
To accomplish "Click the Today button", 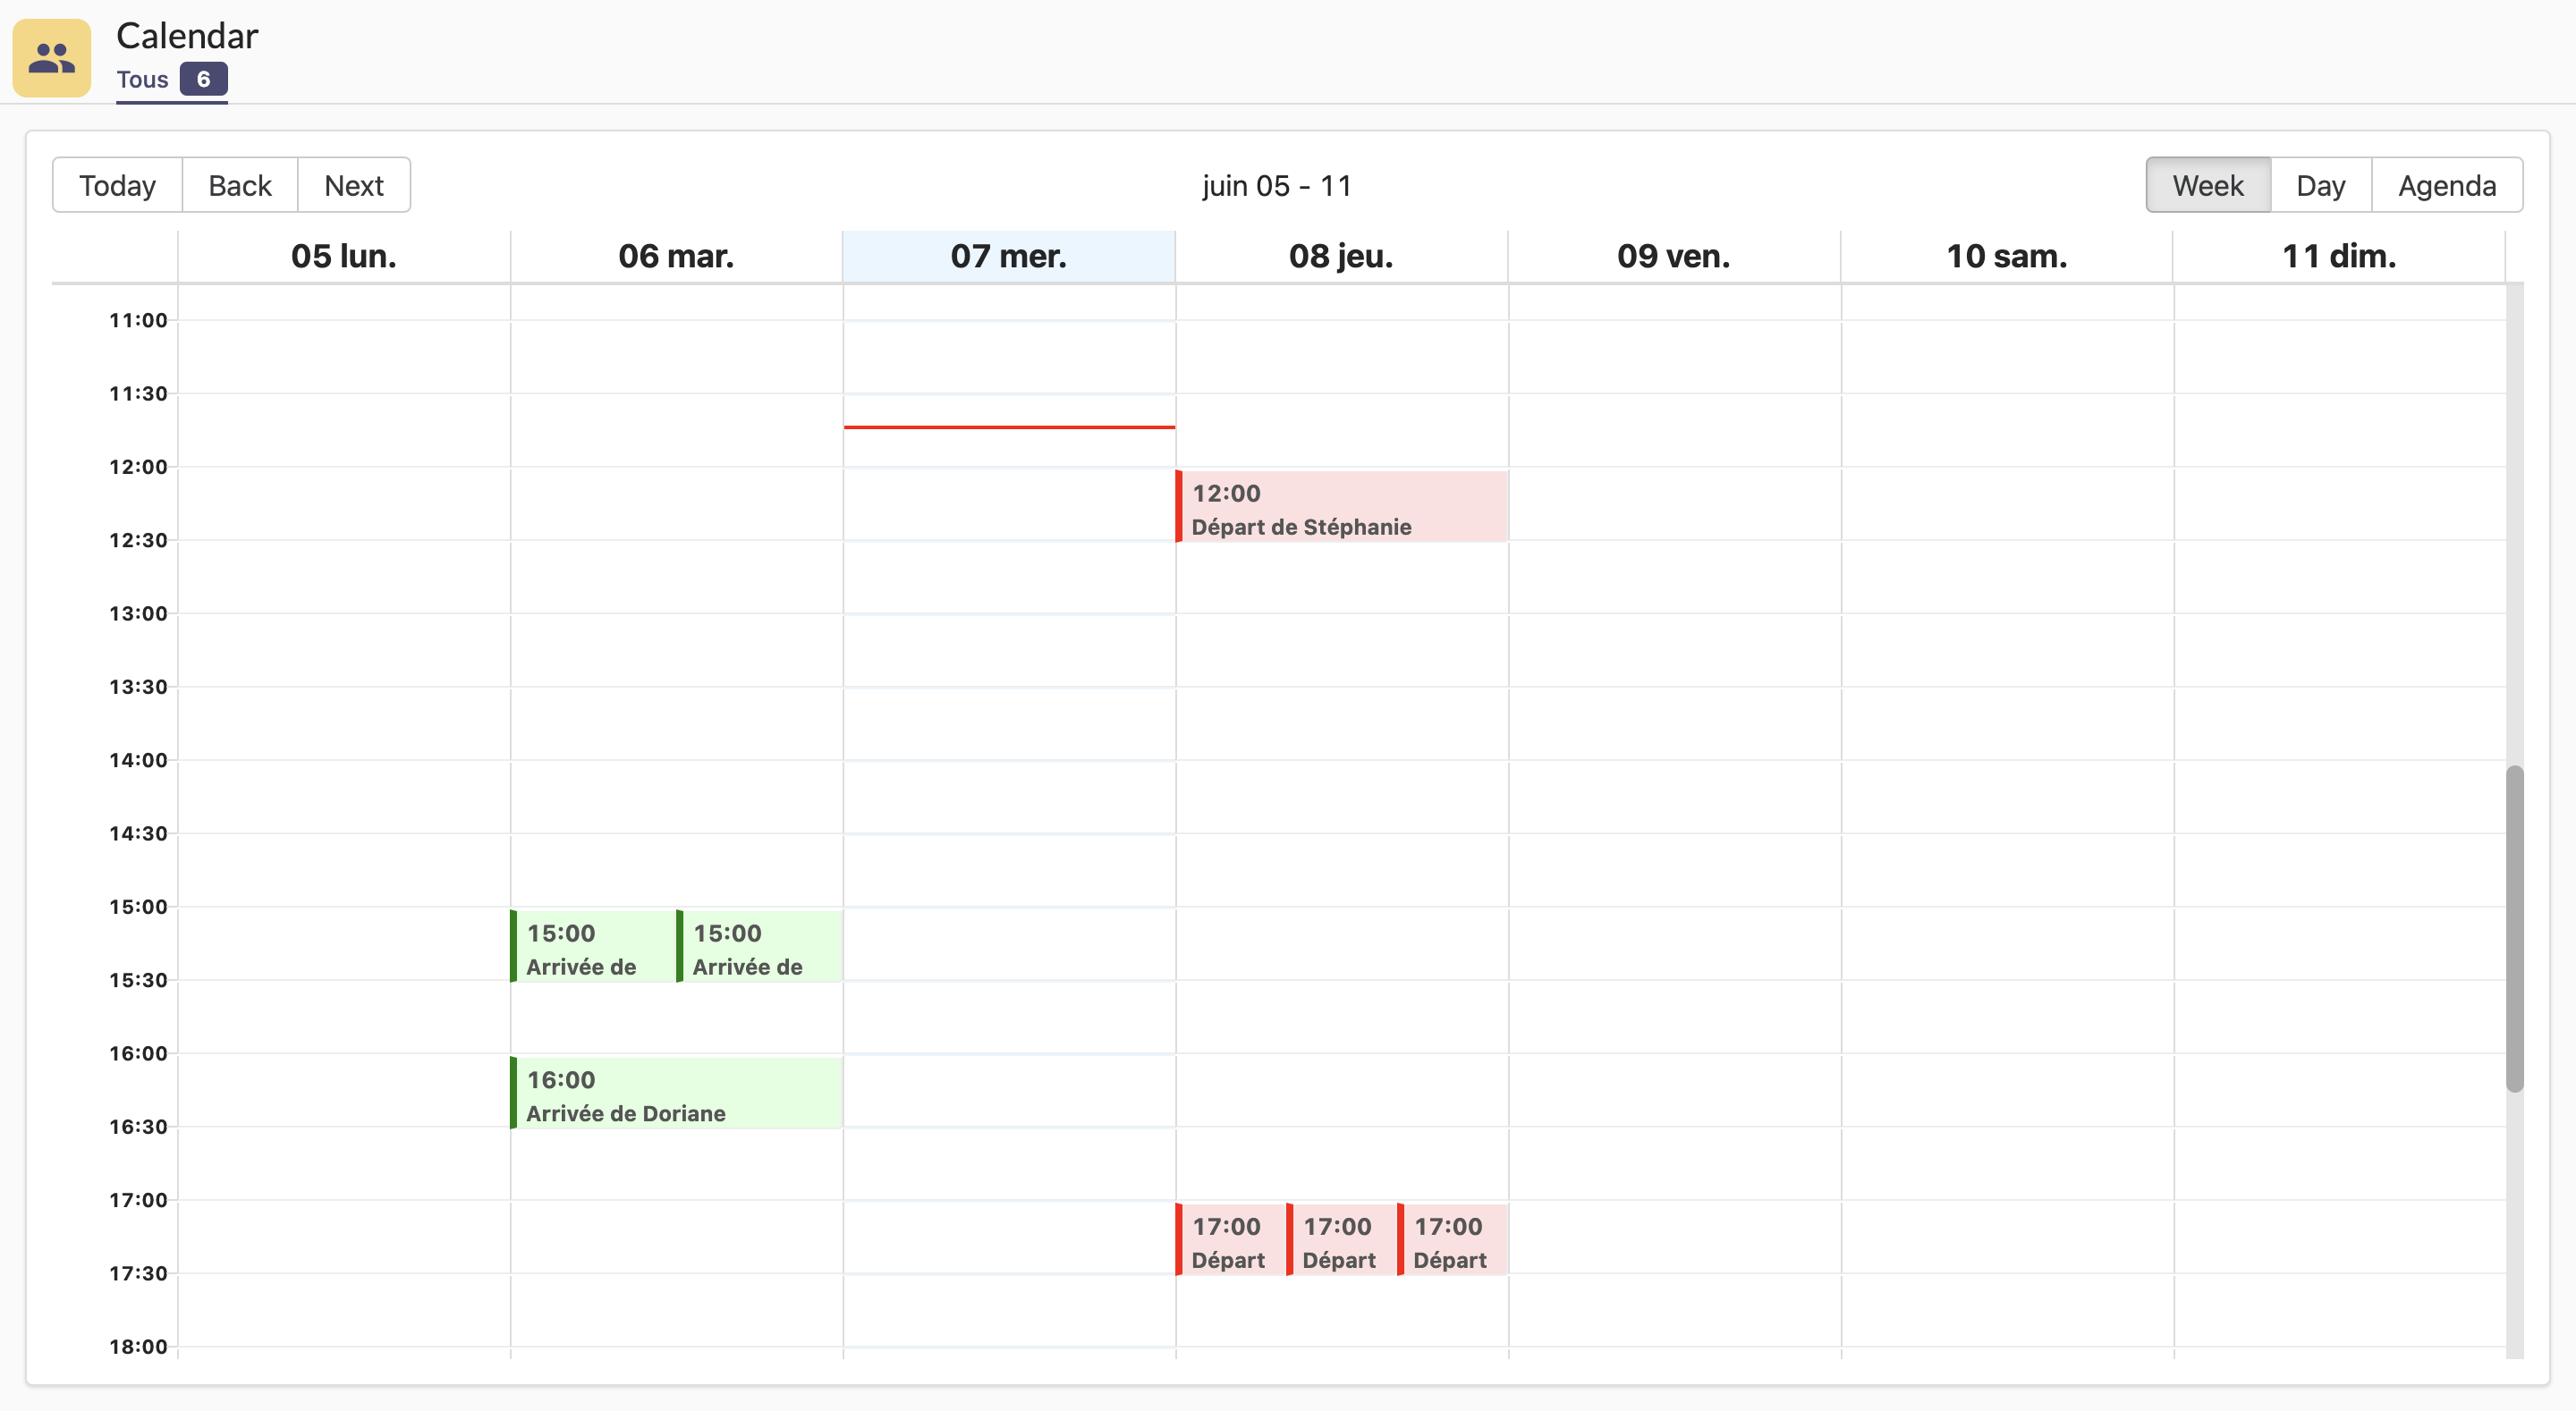I will click(117, 185).
